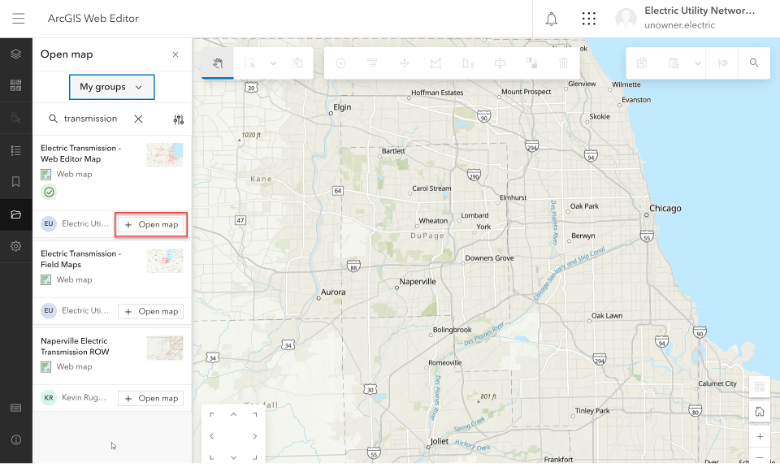Click the map home extent button
Screen dimensions: 780x465
point(759,412)
